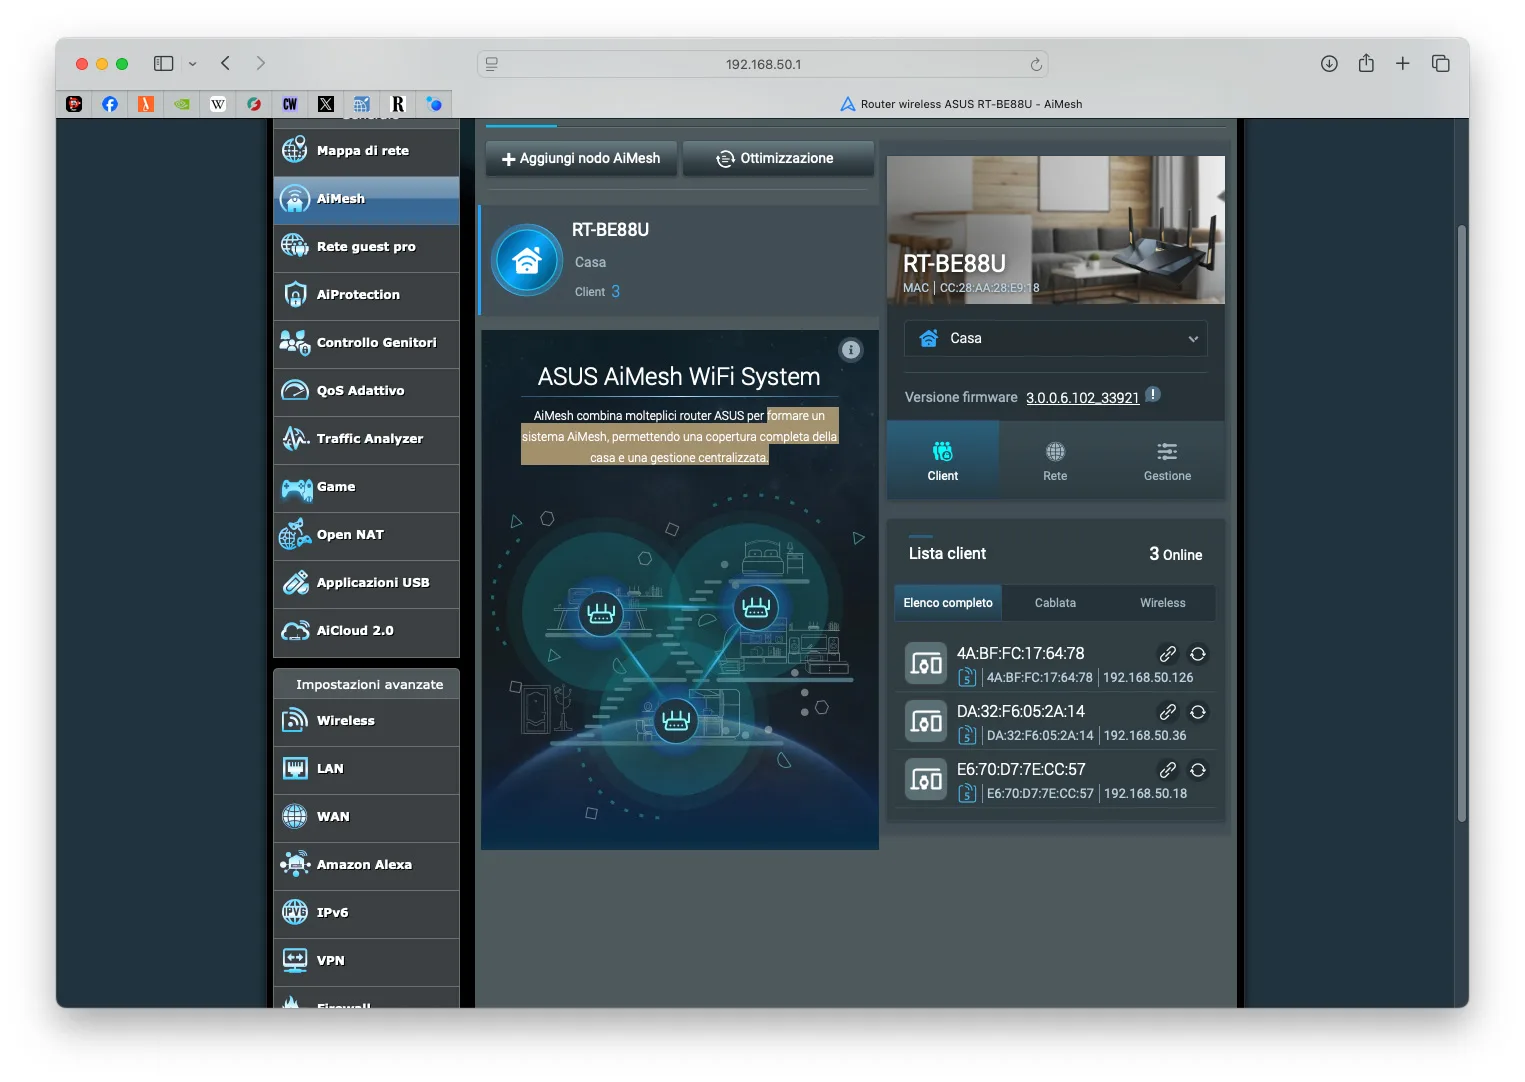Click link icon for 4A:BF:FC:17:64:78 client
Viewport: 1525px width, 1082px height.
click(x=1167, y=654)
